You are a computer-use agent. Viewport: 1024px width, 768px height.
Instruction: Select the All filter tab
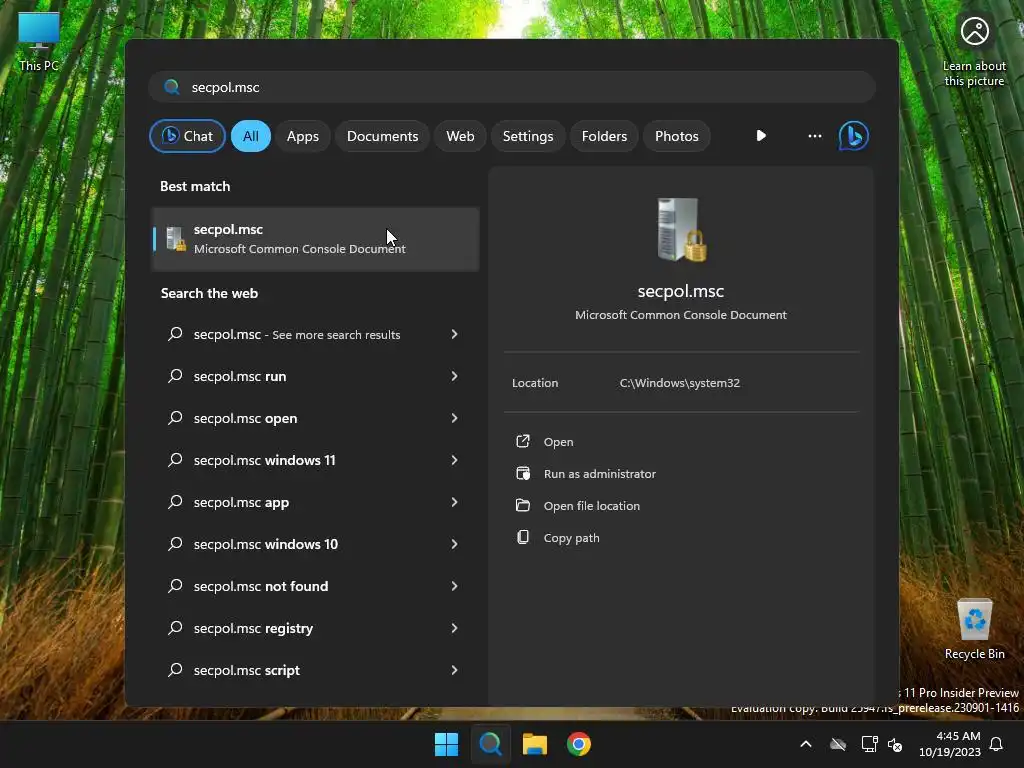tap(251, 136)
